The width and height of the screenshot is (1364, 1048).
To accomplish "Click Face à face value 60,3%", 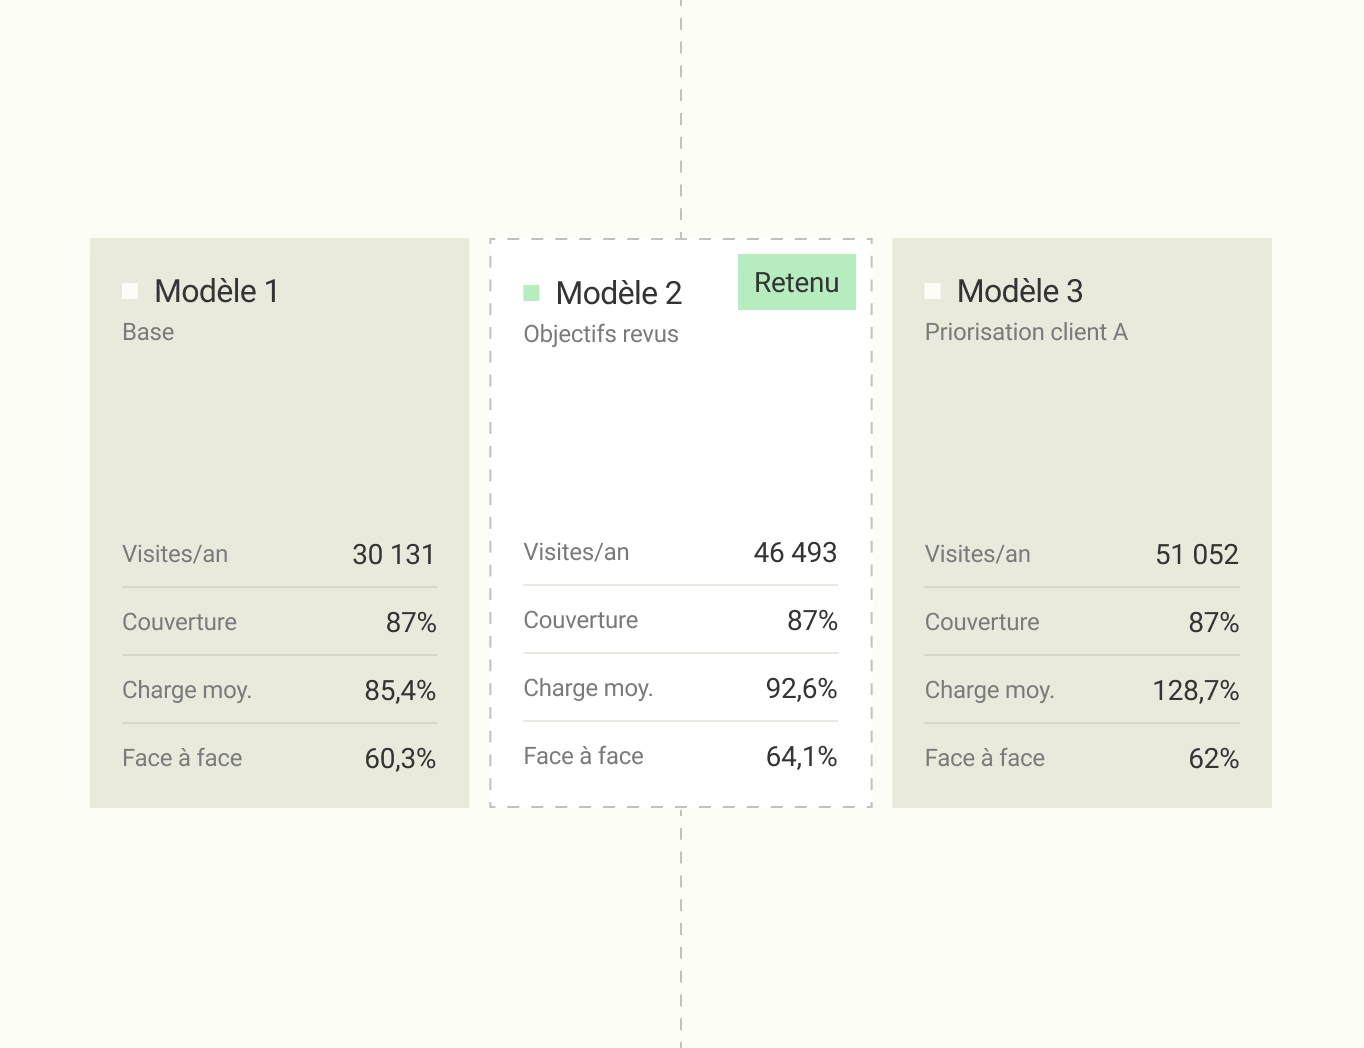I will (x=400, y=758).
